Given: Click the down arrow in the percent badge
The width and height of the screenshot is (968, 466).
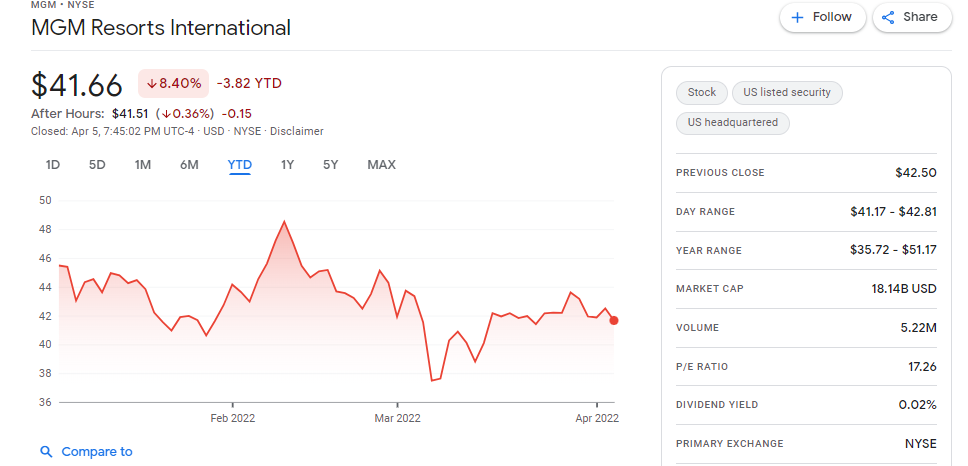Looking at the screenshot, I should (152, 84).
